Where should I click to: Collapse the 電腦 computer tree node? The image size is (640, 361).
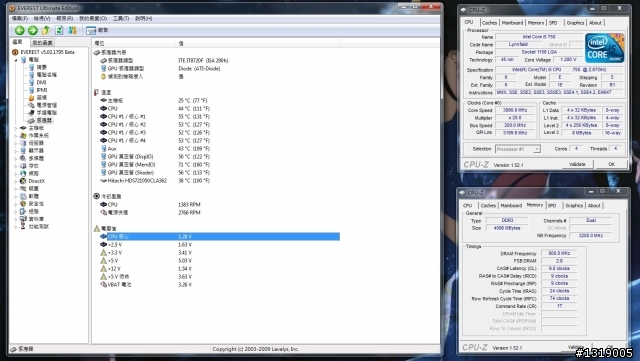[16, 60]
